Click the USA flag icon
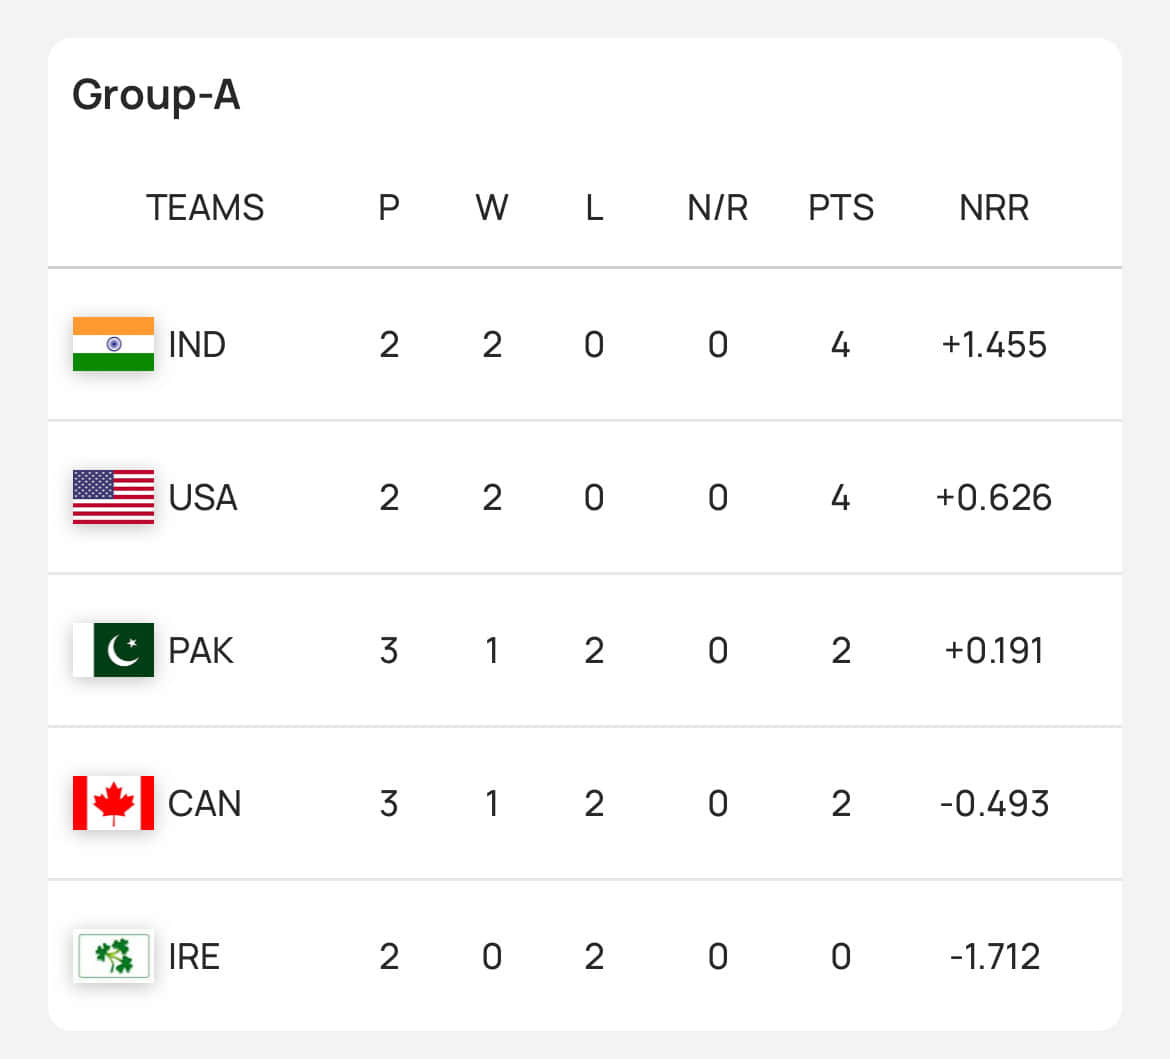 [x=113, y=497]
